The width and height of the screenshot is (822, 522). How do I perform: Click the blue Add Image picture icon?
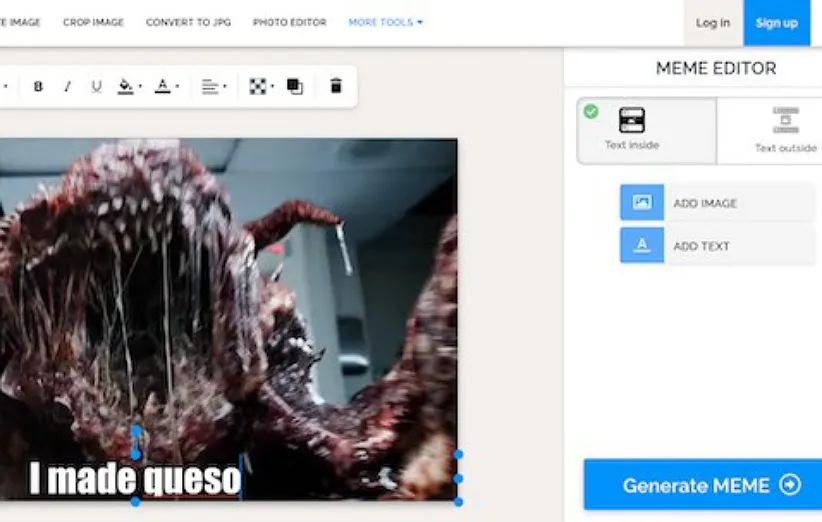[x=642, y=203]
